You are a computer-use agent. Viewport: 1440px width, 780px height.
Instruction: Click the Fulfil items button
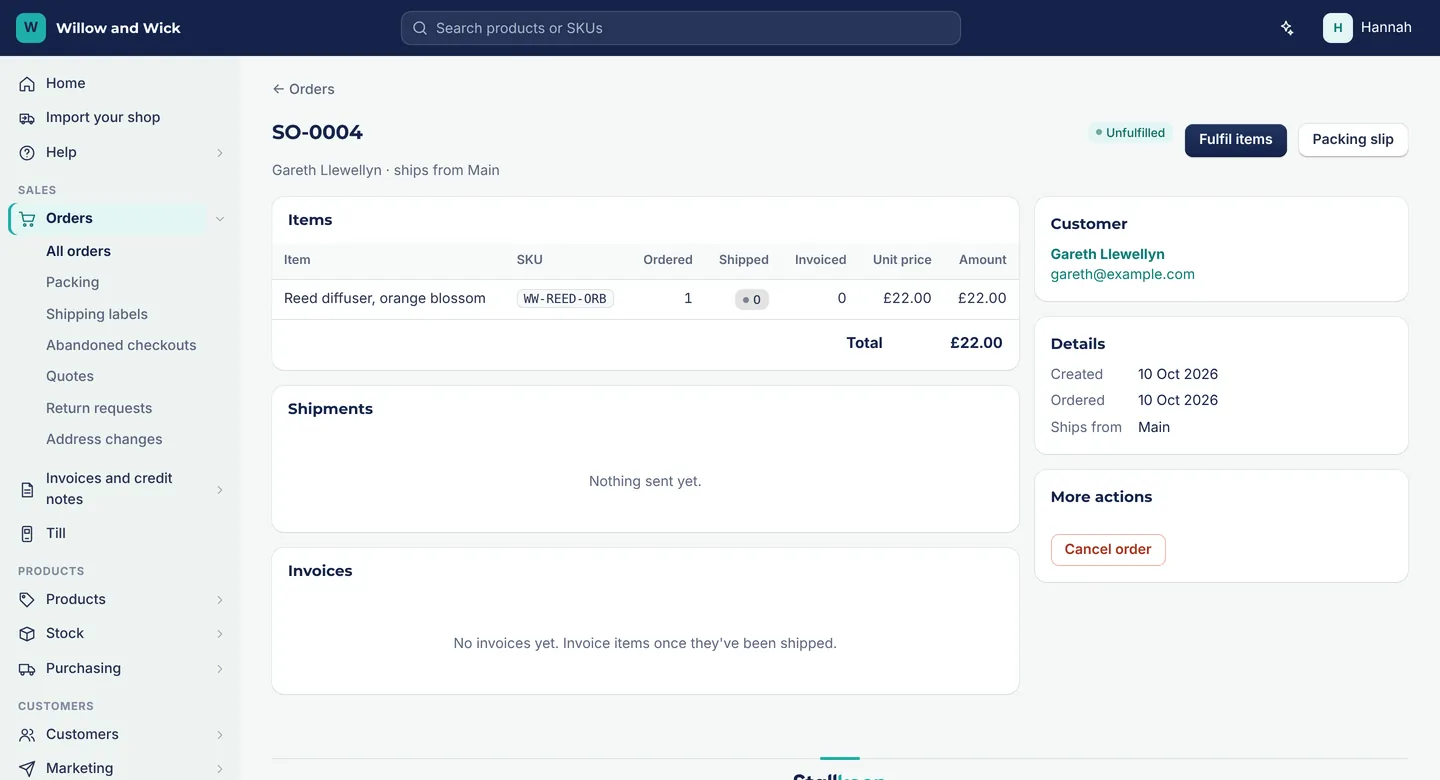tap(1236, 140)
